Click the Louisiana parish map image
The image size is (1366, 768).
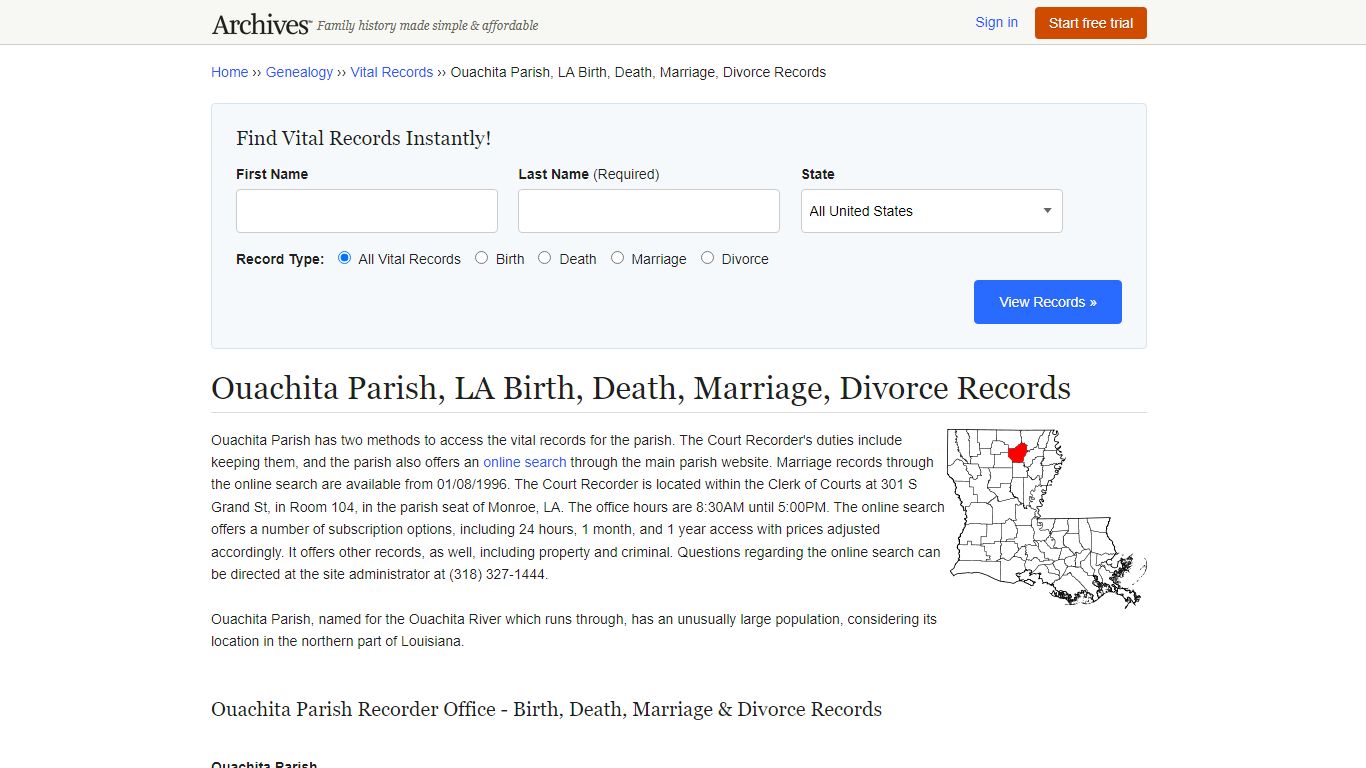[1047, 518]
